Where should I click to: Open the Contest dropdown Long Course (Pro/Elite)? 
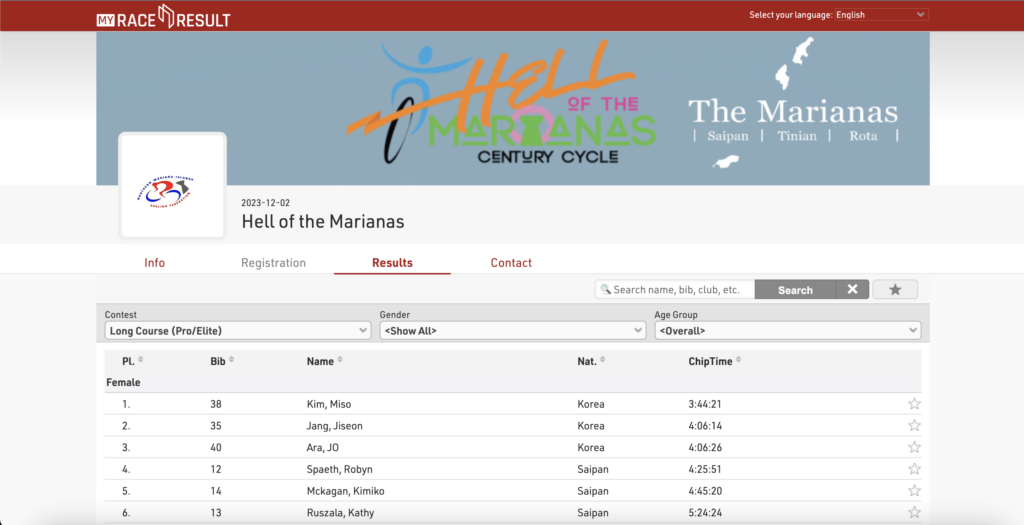point(237,331)
